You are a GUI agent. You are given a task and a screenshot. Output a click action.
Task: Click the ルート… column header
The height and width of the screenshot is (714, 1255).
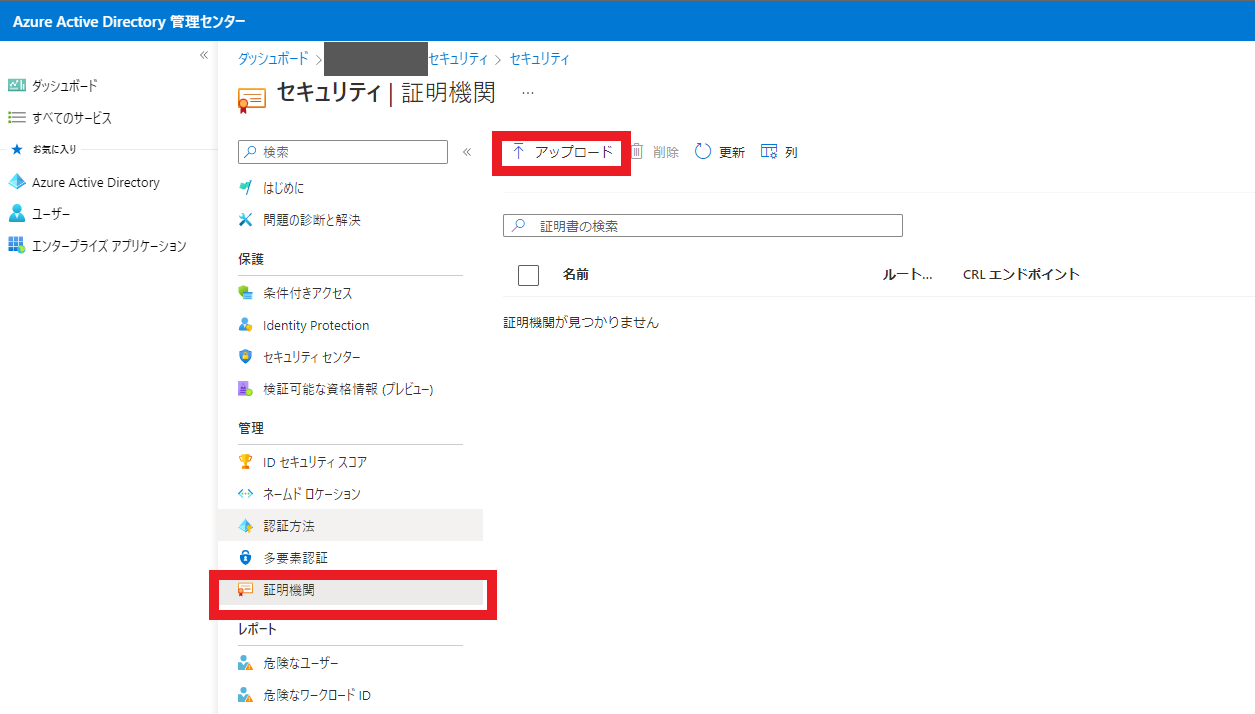[907, 274]
